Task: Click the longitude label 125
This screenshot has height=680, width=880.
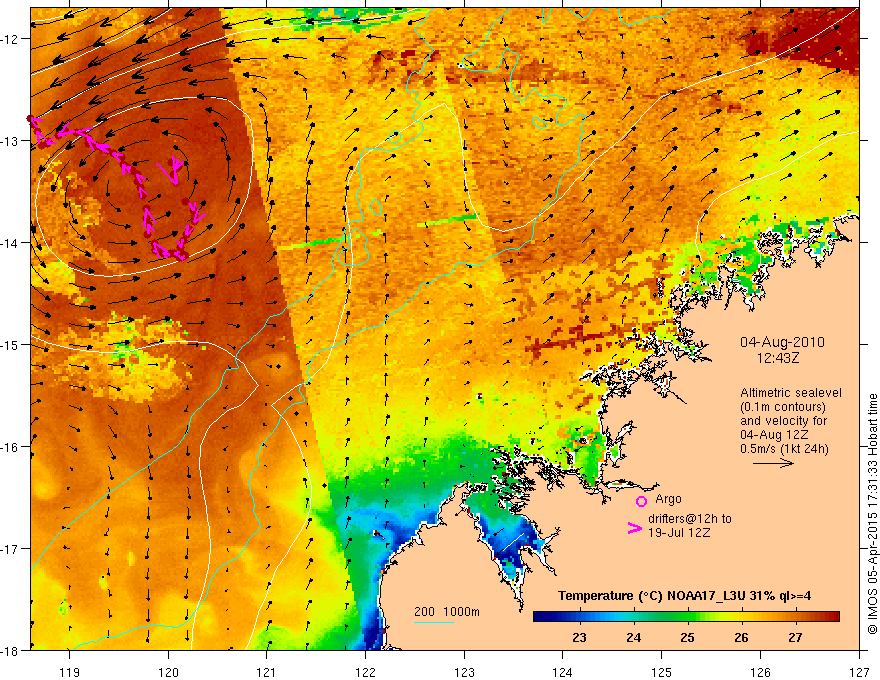Action: pos(662,672)
